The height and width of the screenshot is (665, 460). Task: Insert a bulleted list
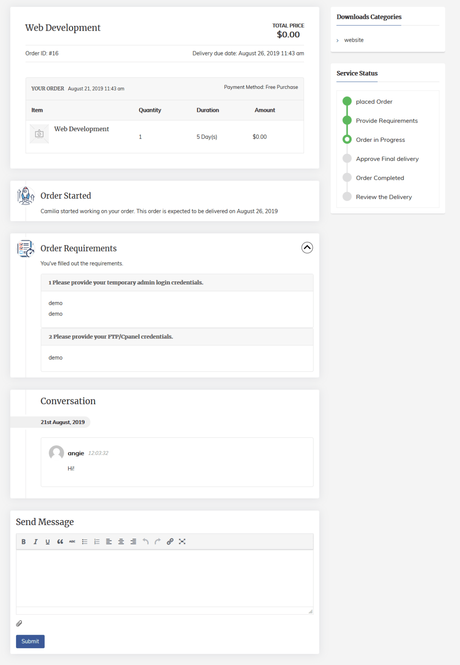click(84, 542)
